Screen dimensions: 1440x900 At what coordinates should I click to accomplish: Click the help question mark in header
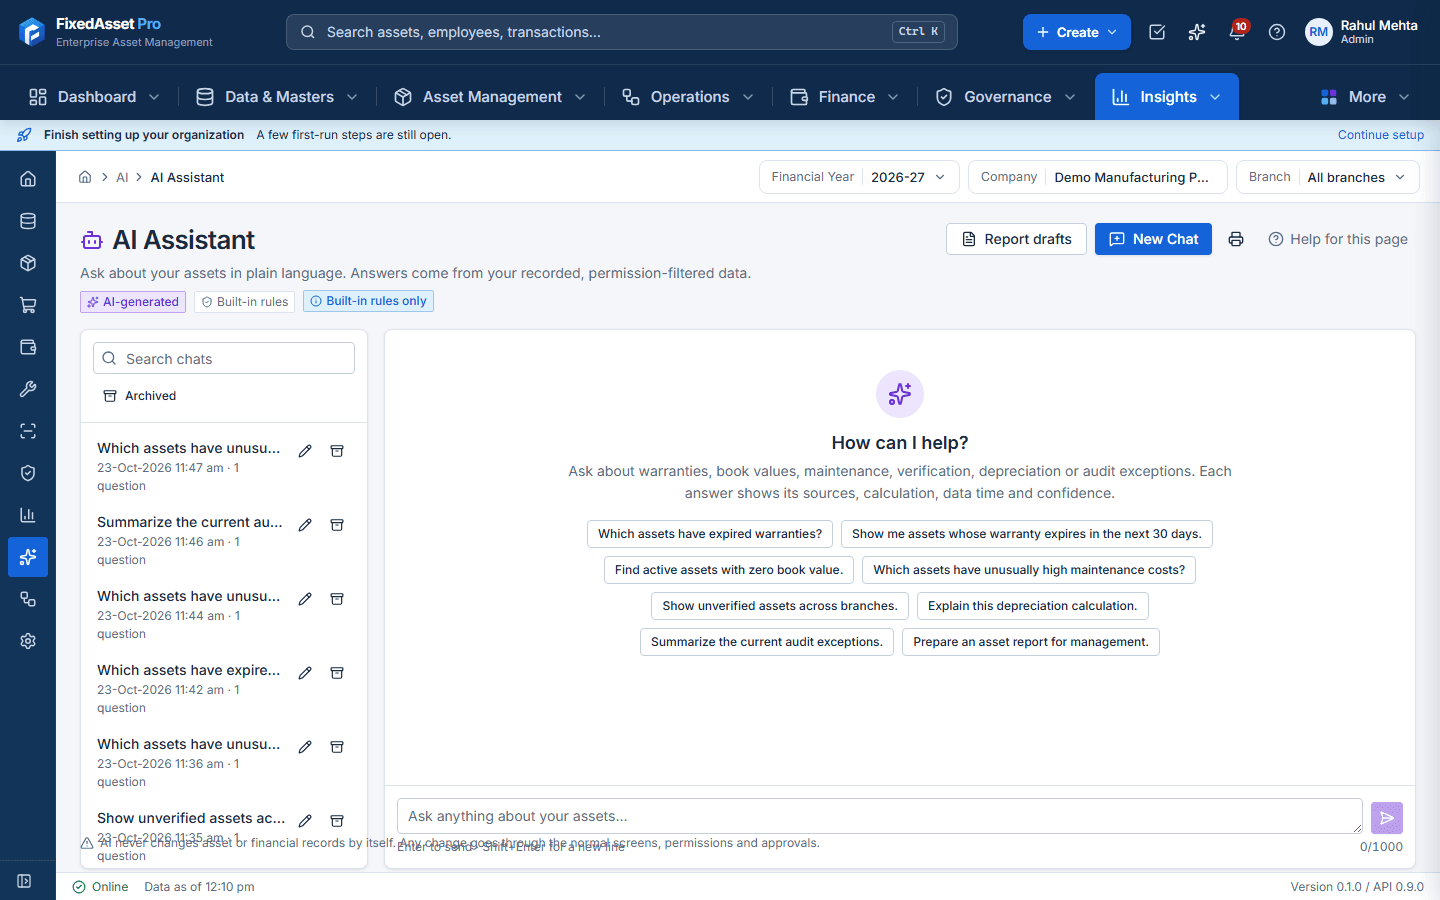coord(1277,32)
